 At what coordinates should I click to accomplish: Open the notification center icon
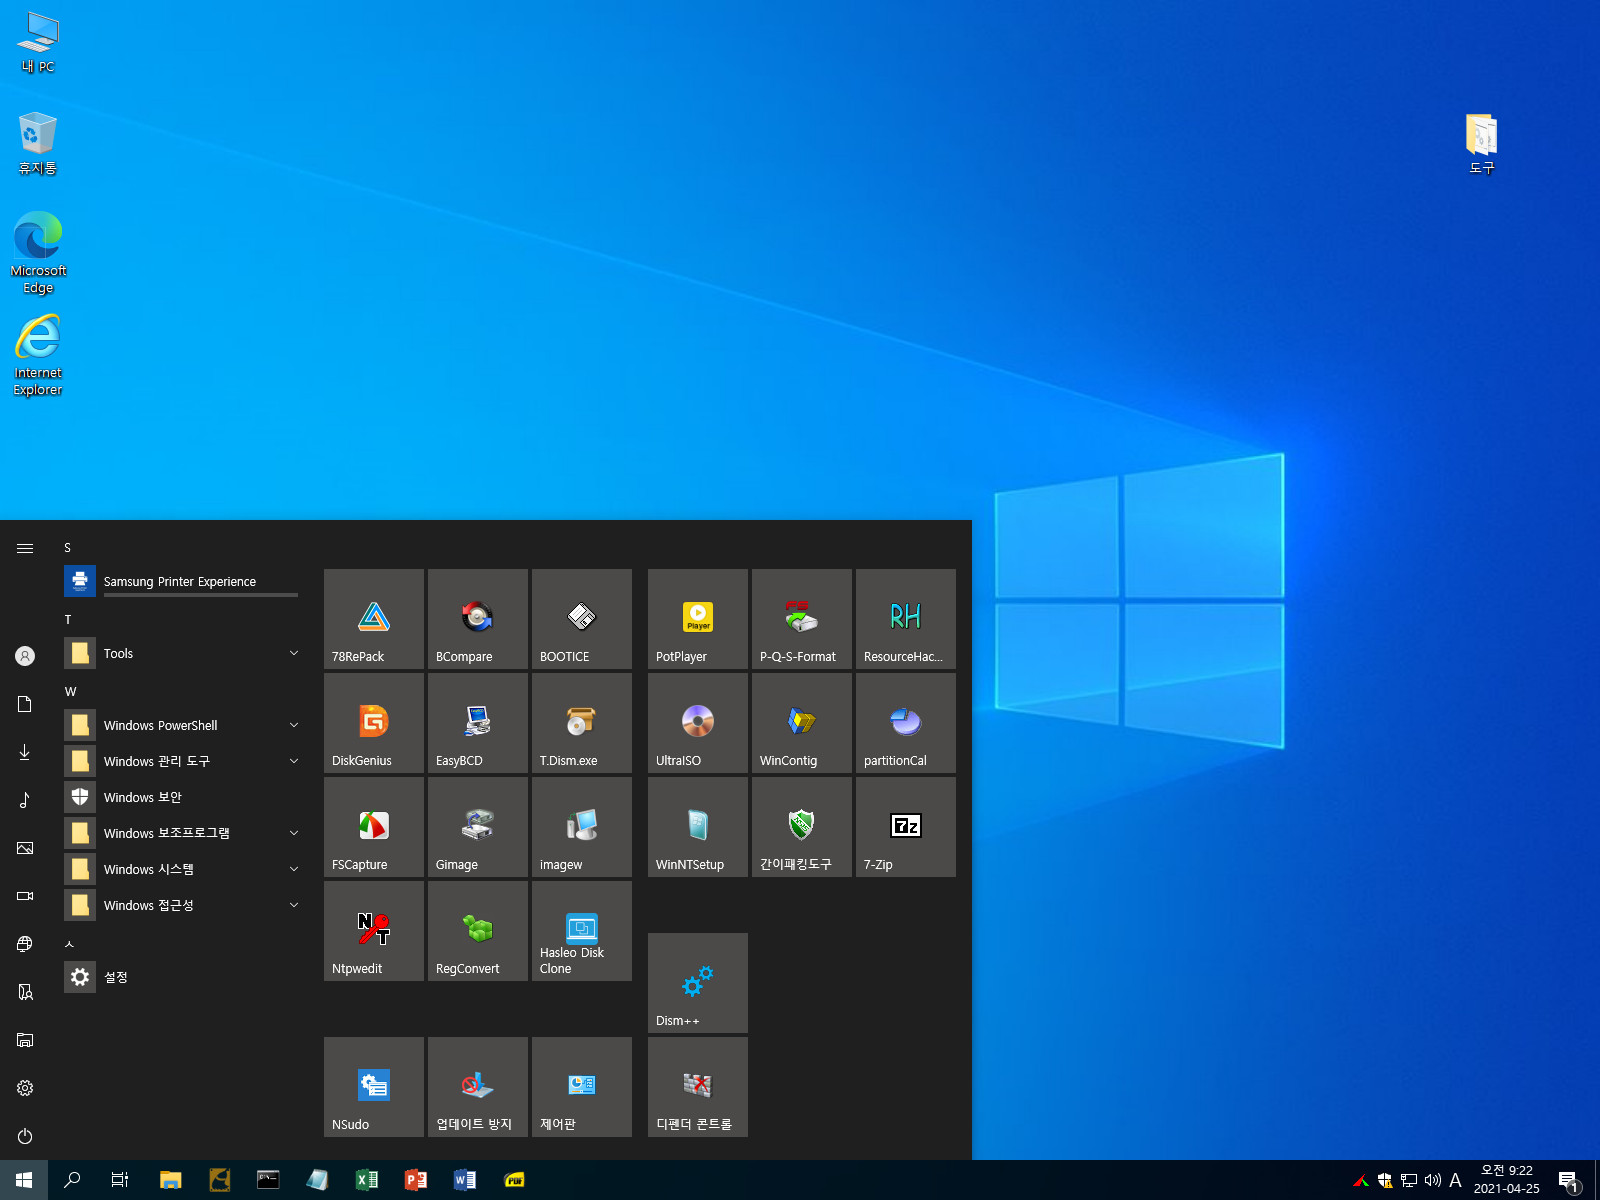point(1569,1181)
